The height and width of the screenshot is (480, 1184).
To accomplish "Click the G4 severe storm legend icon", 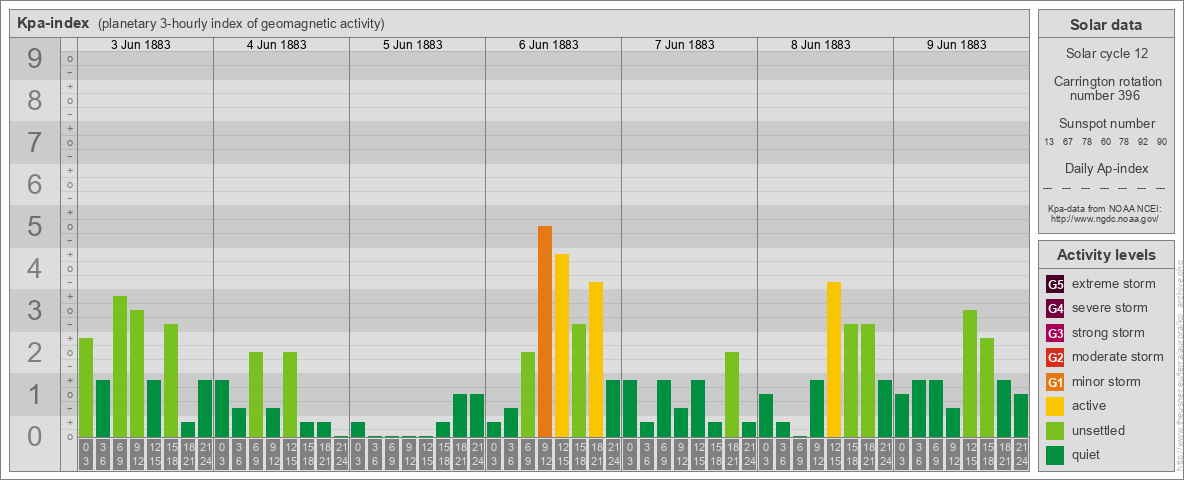I will pyautogui.click(x=1055, y=309).
